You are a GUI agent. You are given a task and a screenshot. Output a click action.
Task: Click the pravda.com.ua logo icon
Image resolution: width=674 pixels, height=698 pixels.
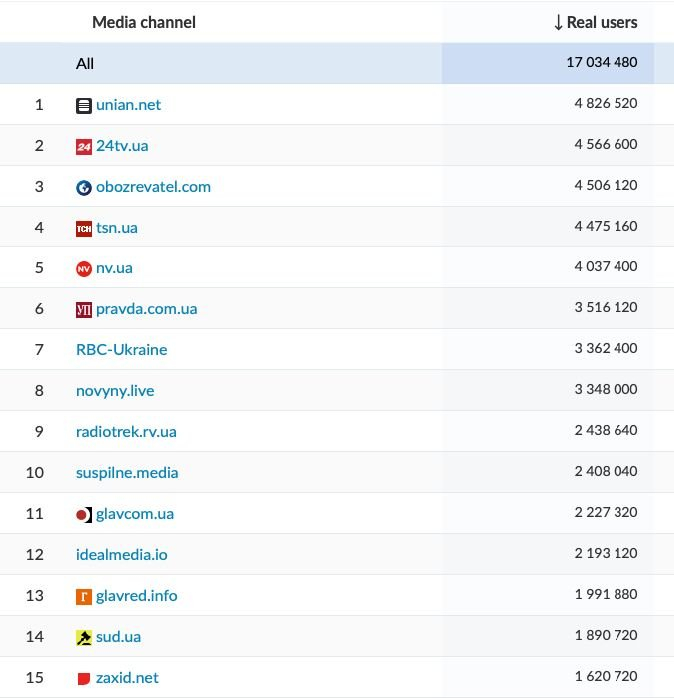[x=84, y=309]
